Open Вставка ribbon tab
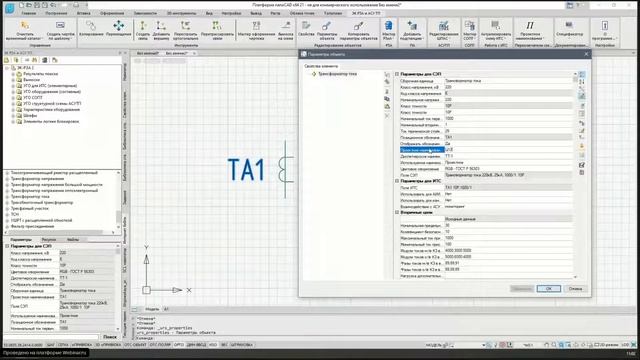This screenshot has width=640, height=360. click(84, 13)
